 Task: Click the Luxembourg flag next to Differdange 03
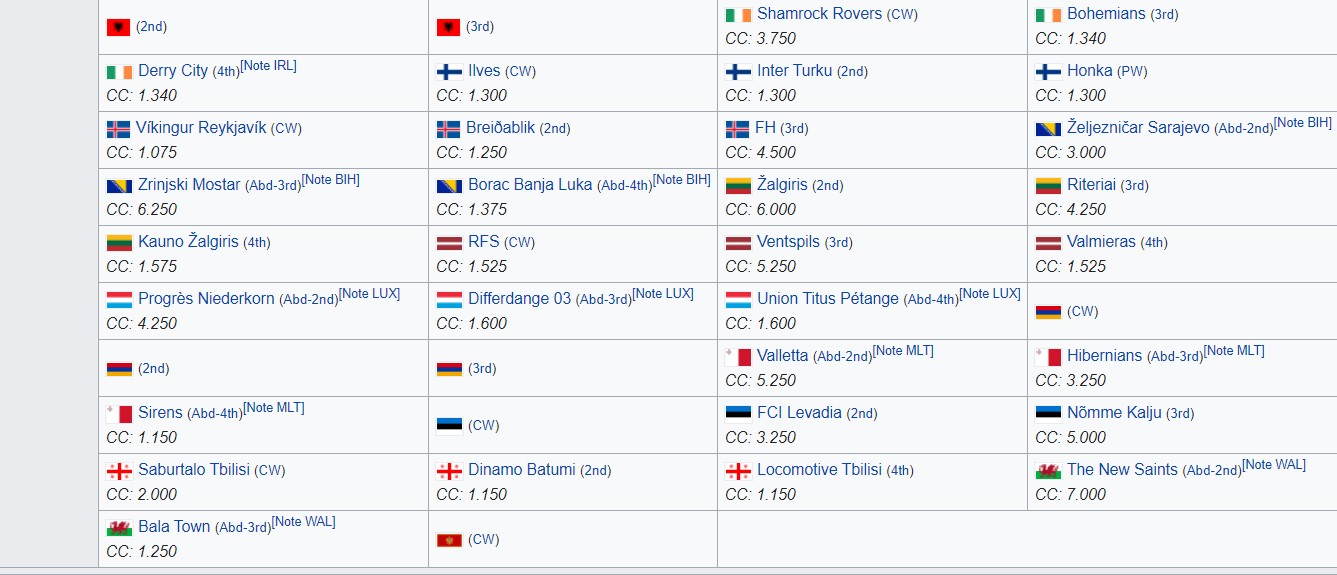pyautogui.click(x=449, y=300)
